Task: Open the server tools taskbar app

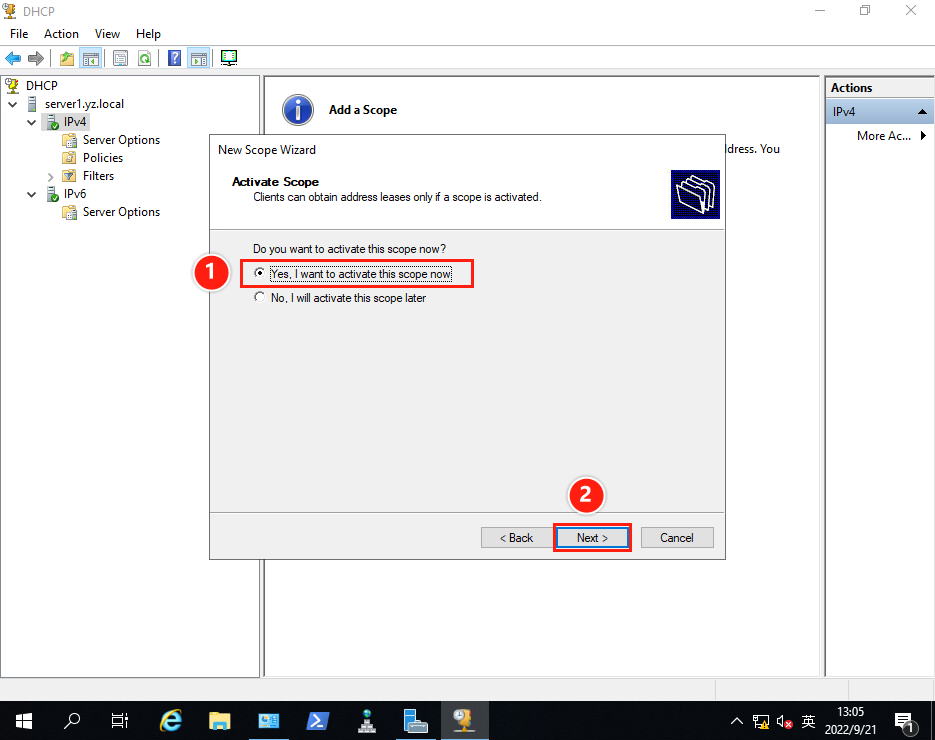Action: coord(416,721)
